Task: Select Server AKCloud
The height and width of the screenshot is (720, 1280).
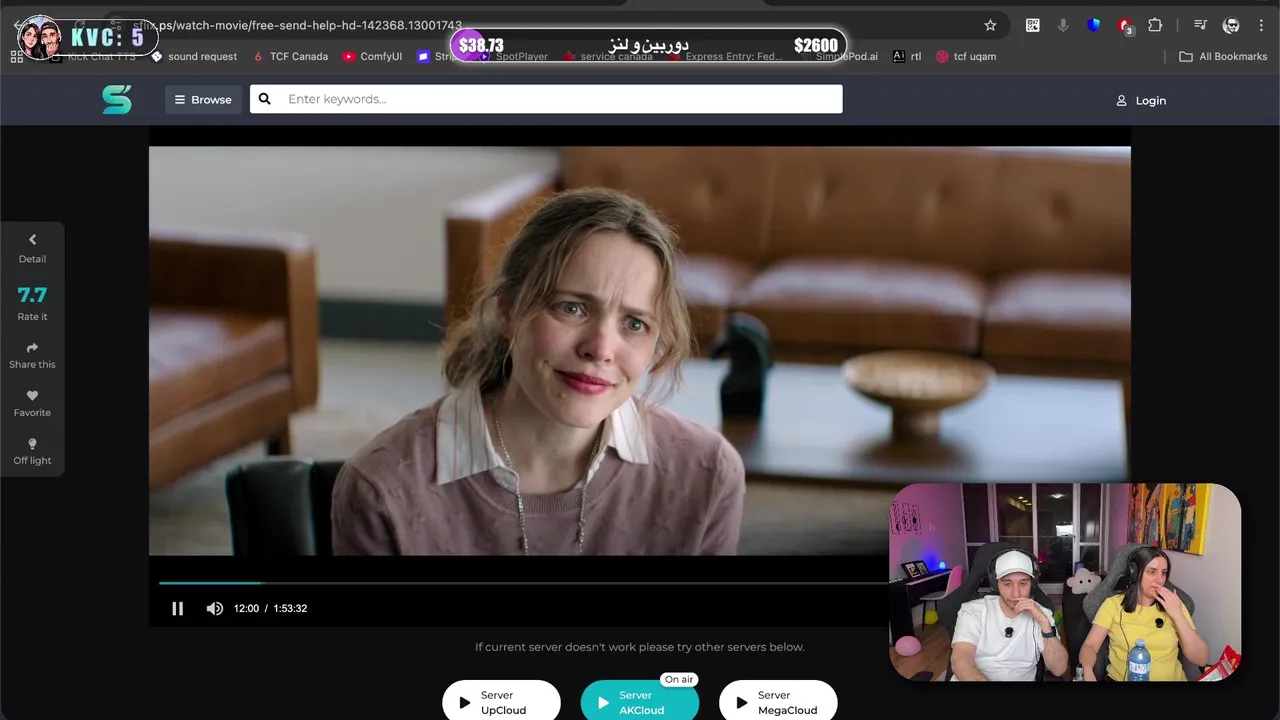Action: (640, 702)
